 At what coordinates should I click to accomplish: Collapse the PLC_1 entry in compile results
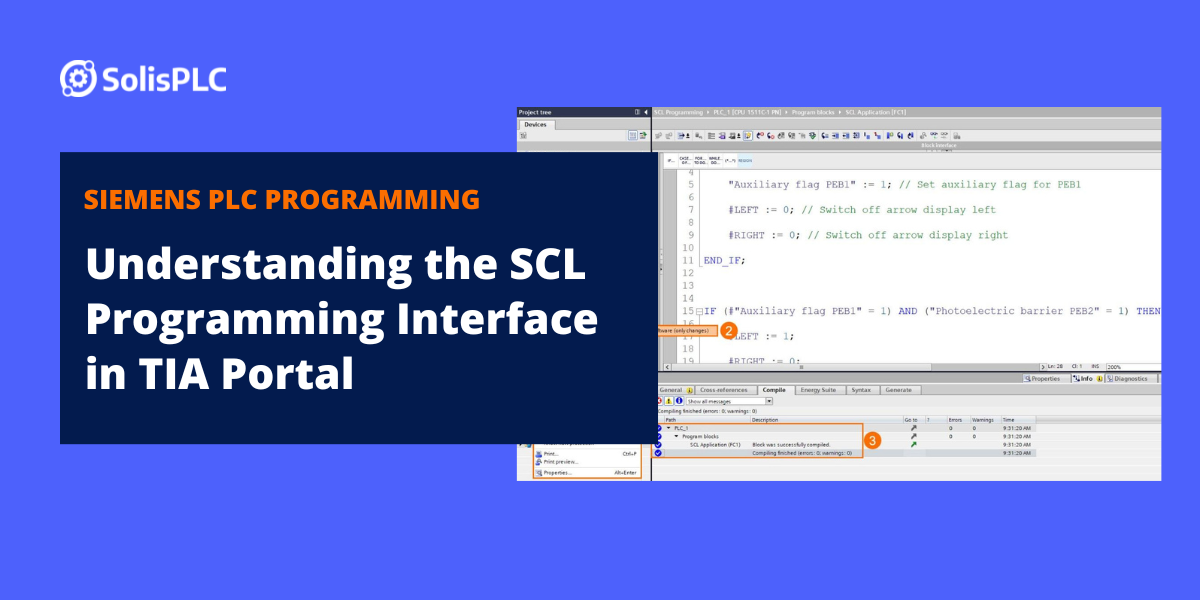click(x=670, y=427)
